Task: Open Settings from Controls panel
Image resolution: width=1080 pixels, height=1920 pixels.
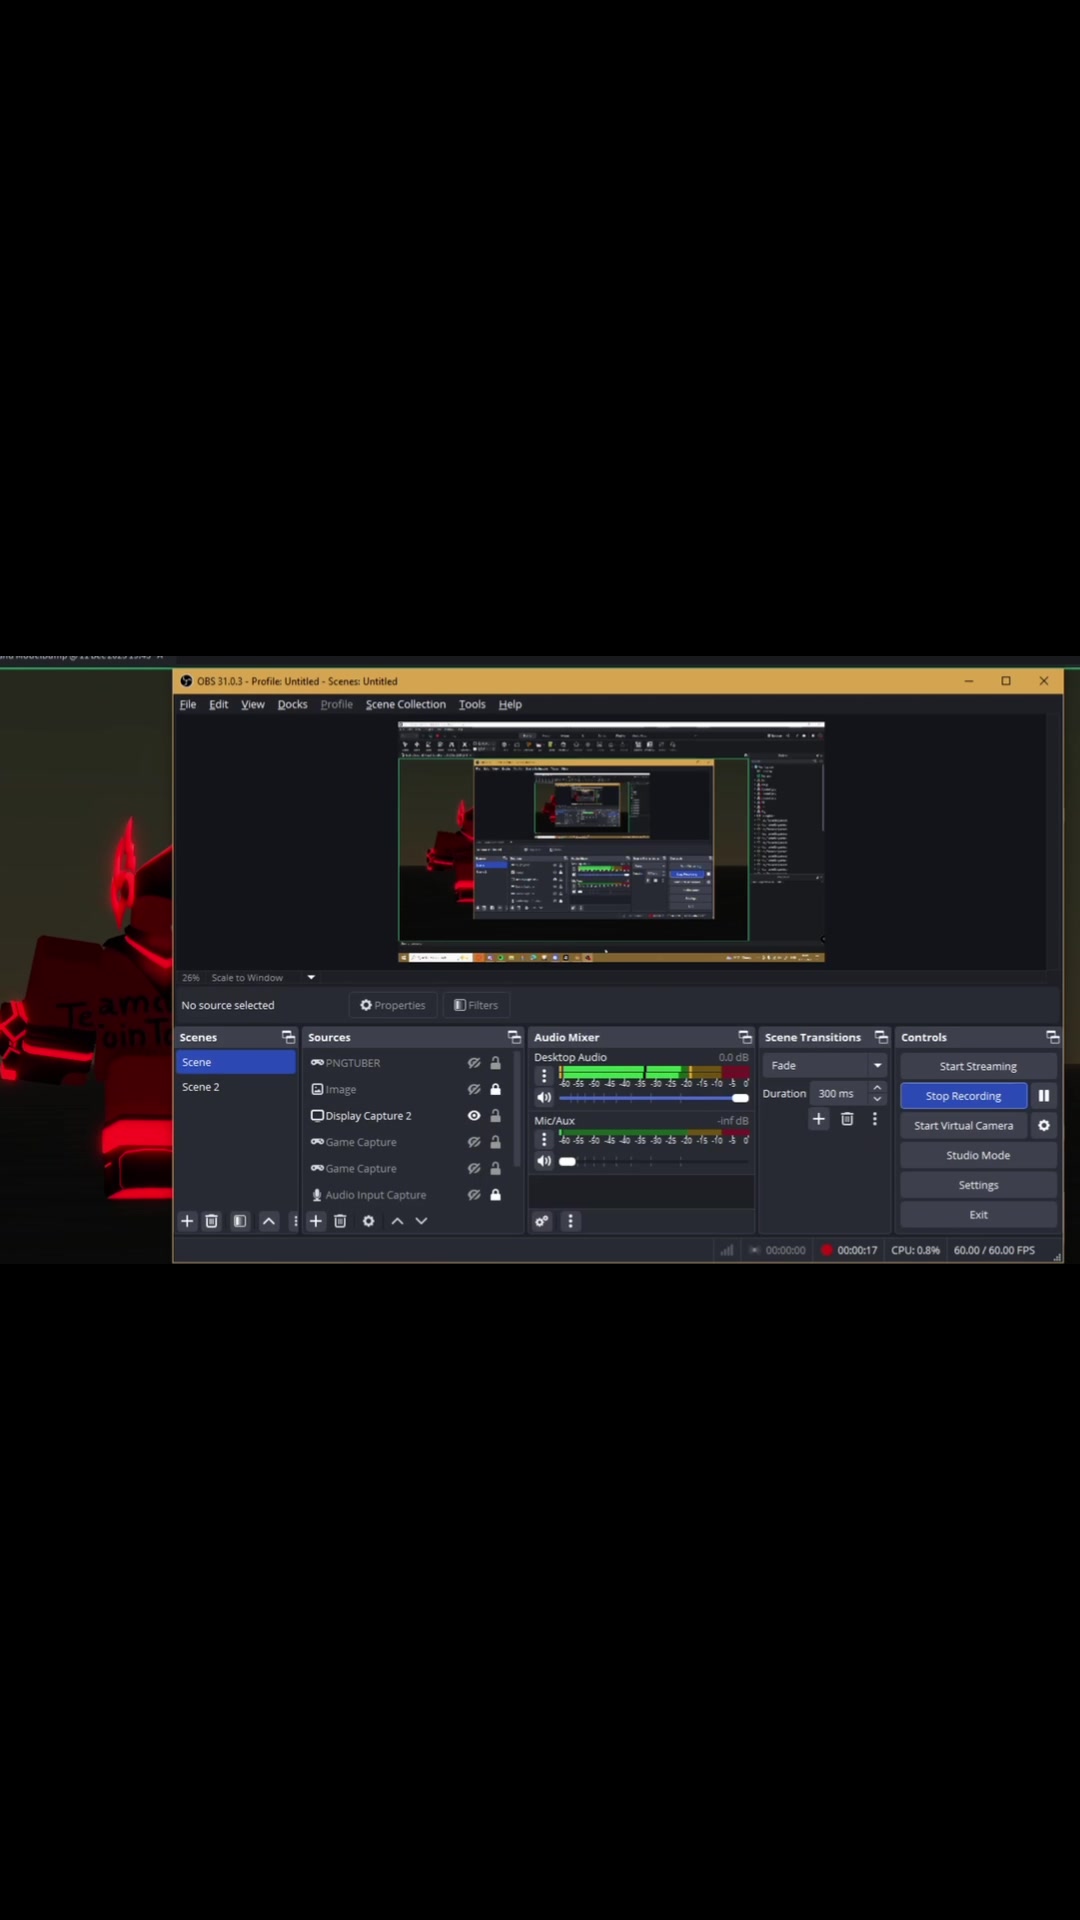Action: [978, 1185]
